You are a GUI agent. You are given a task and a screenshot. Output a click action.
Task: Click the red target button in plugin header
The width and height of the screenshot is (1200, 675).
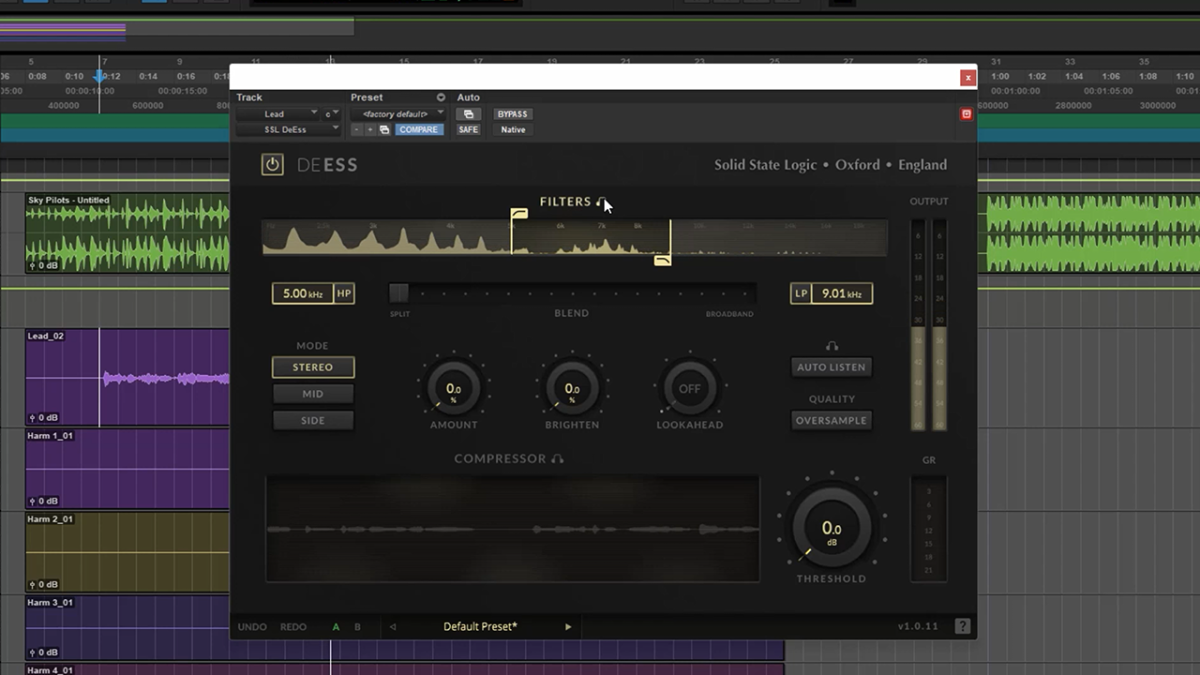point(966,114)
